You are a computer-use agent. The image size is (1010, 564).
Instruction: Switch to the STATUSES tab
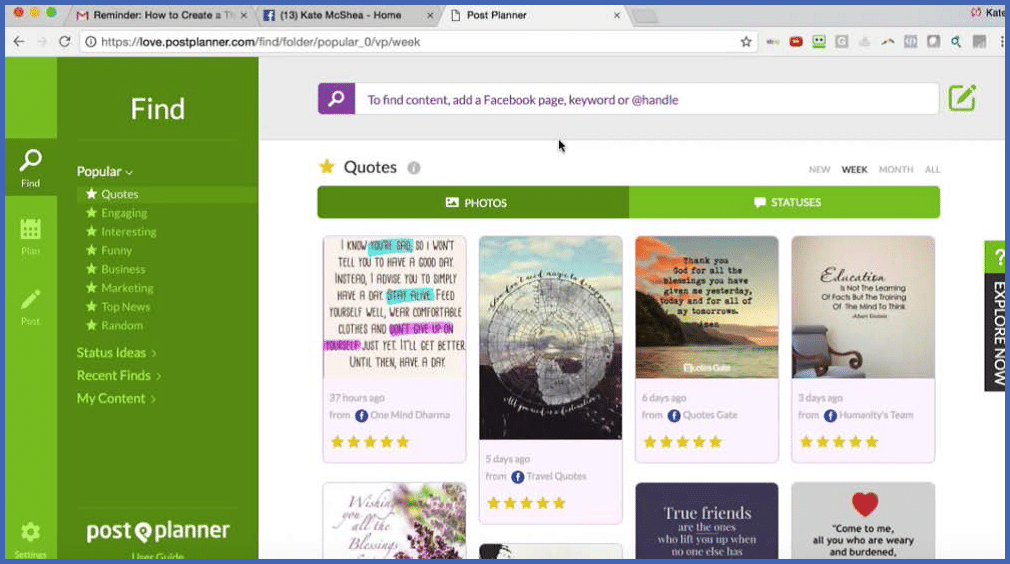785,202
